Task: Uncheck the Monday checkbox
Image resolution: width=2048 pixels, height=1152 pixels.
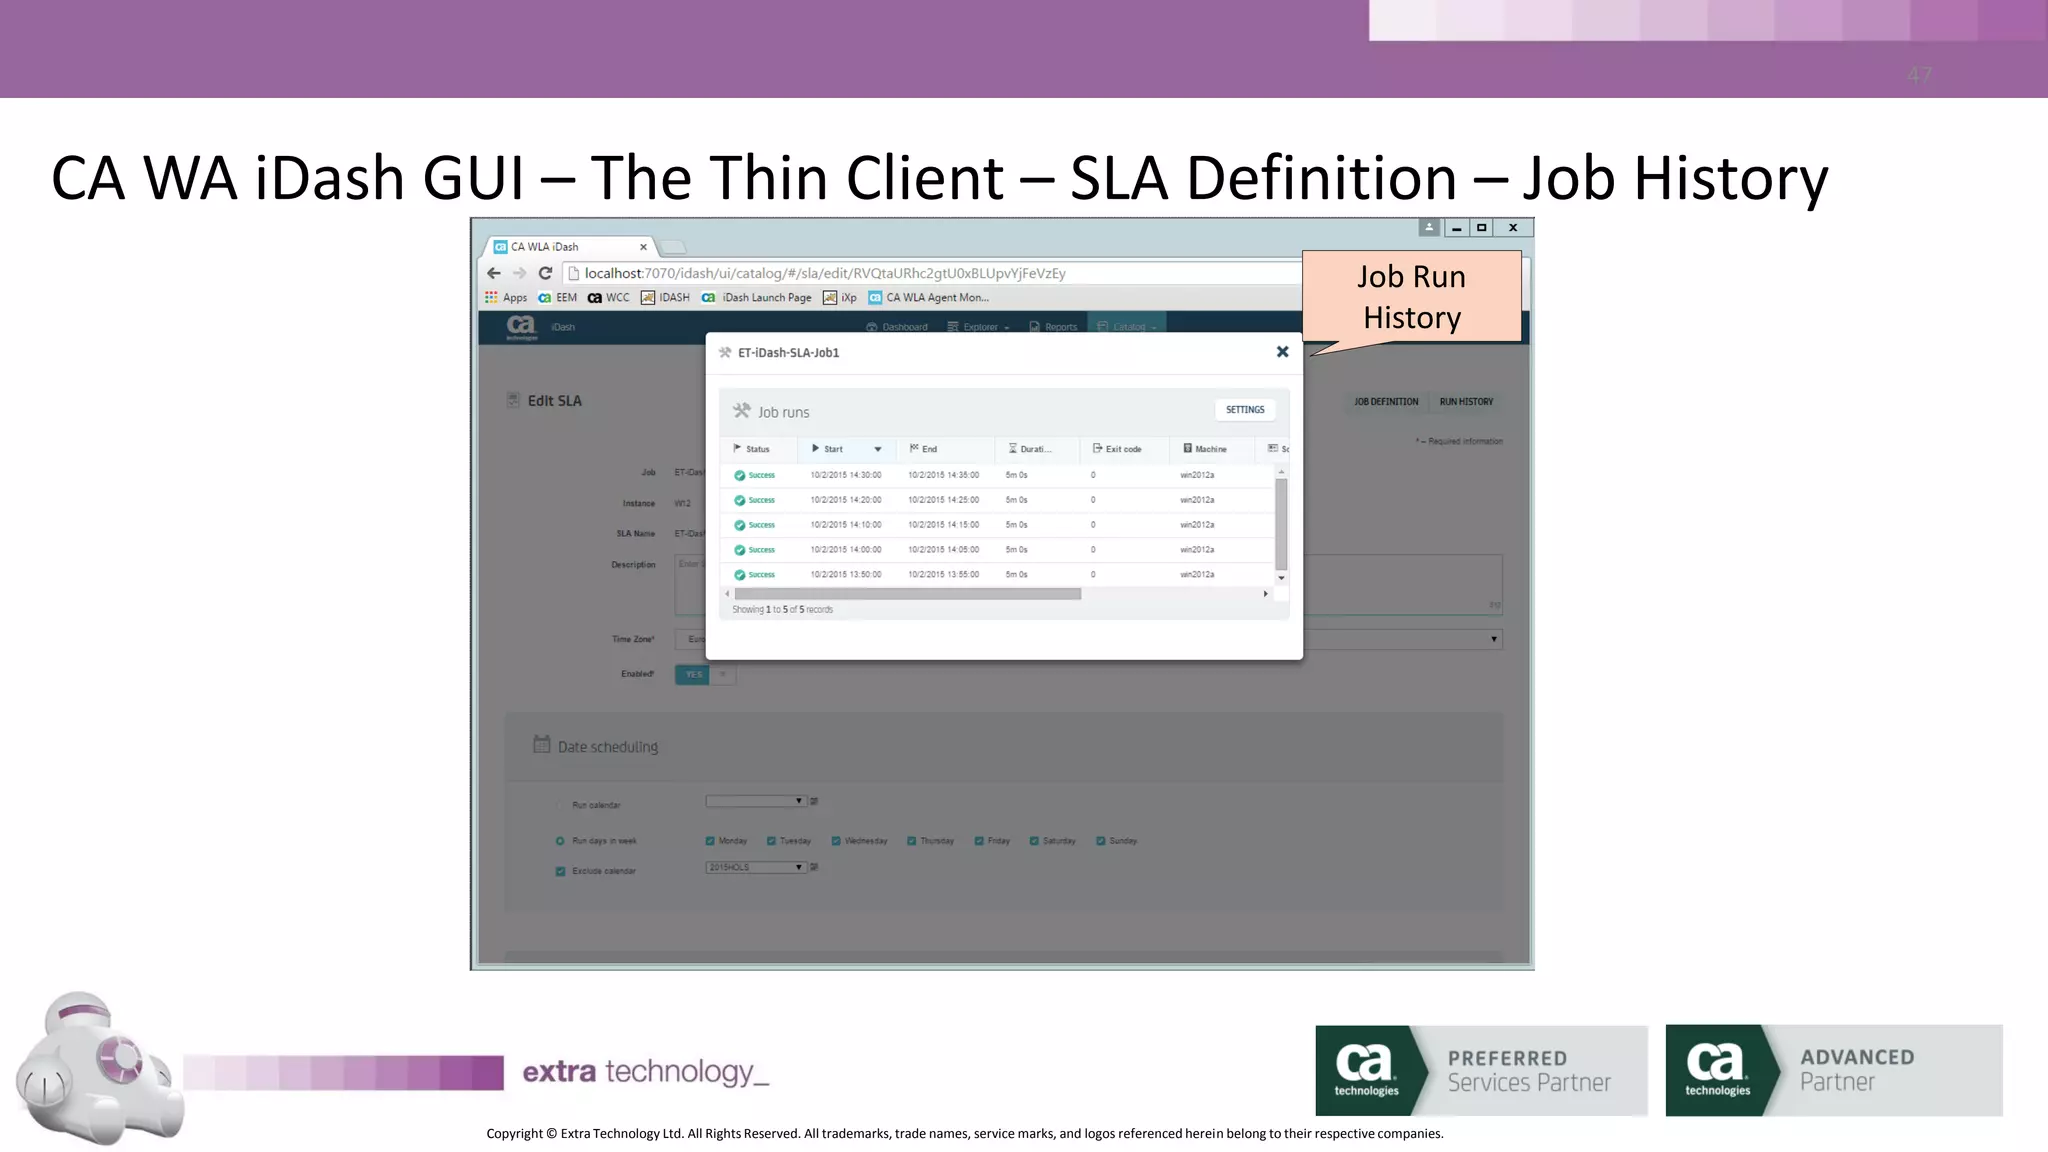Action: [710, 841]
